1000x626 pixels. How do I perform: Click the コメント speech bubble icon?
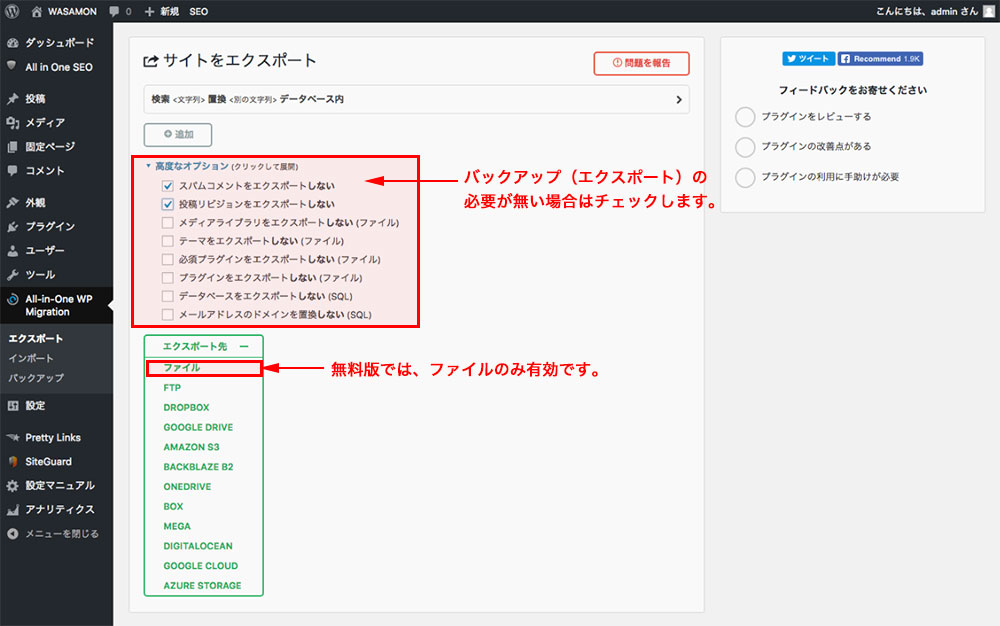tap(13, 170)
